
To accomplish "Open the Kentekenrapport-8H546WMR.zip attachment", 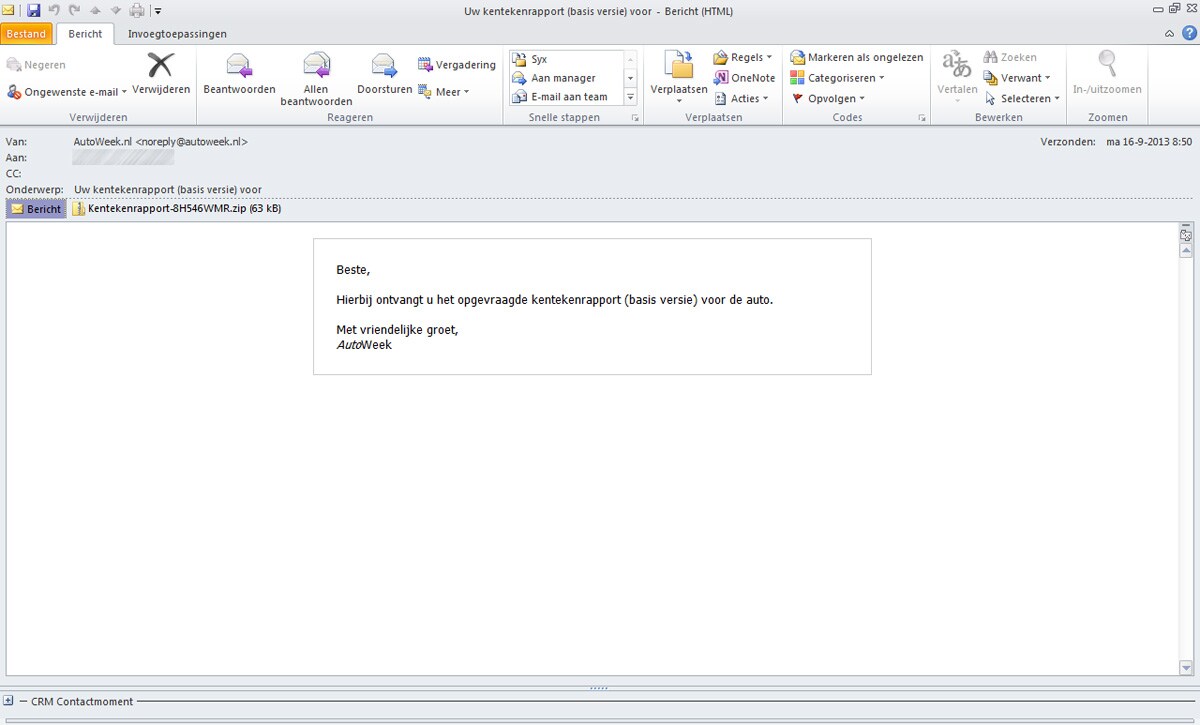I will pos(176,209).
